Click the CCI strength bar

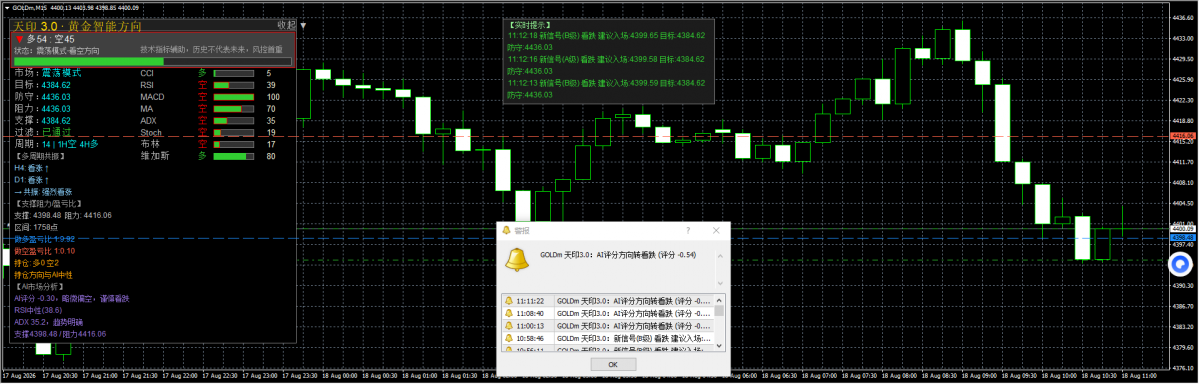233,73
